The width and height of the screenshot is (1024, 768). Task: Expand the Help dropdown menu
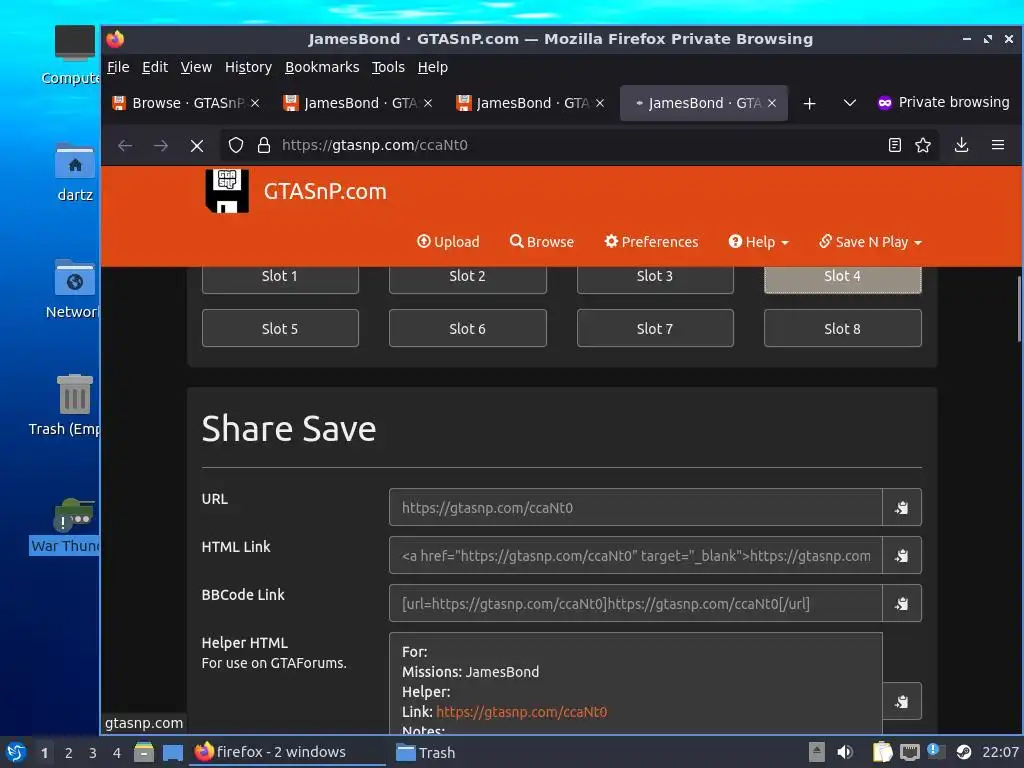[x=759, y=242]
